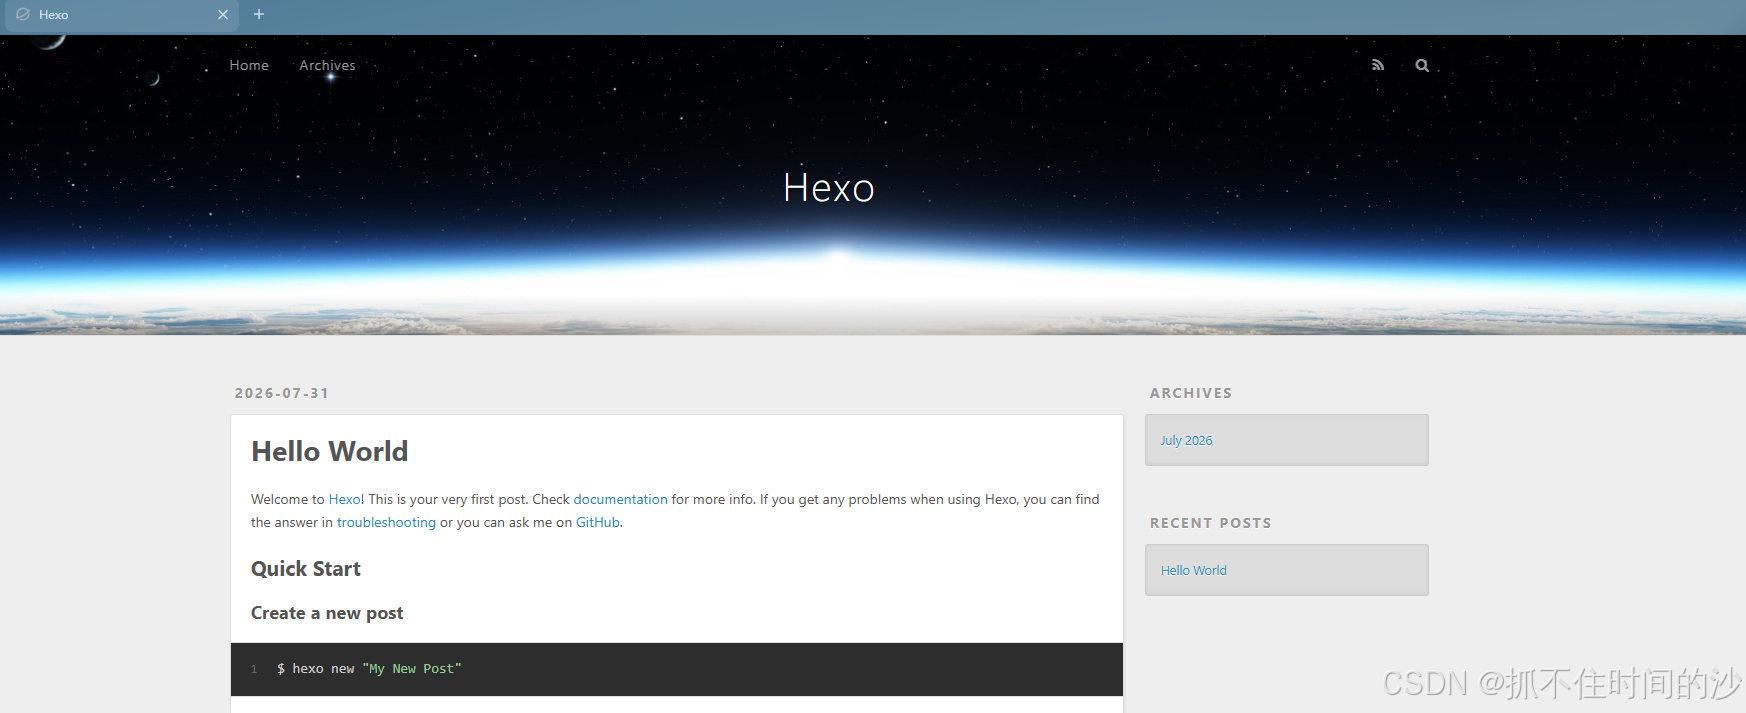Close the Hexo browser tab

[223, 15]
